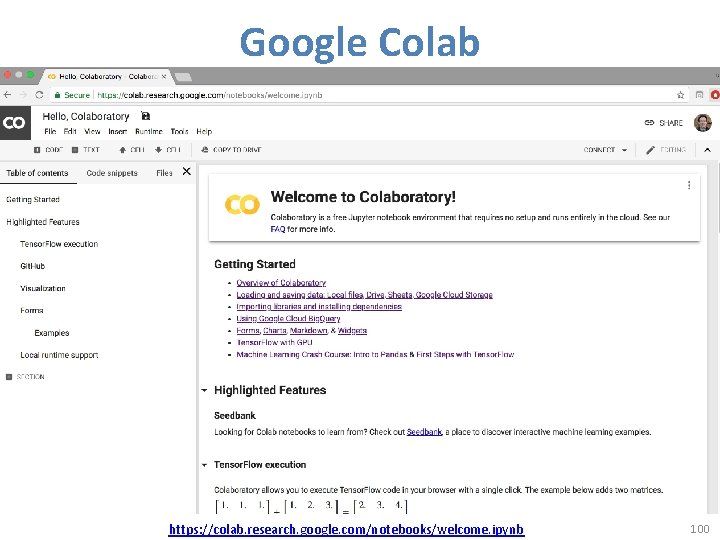This screenshot has width=720, height=540.
Task: Jump to Examples in table of contents
Action: (51, 333)
